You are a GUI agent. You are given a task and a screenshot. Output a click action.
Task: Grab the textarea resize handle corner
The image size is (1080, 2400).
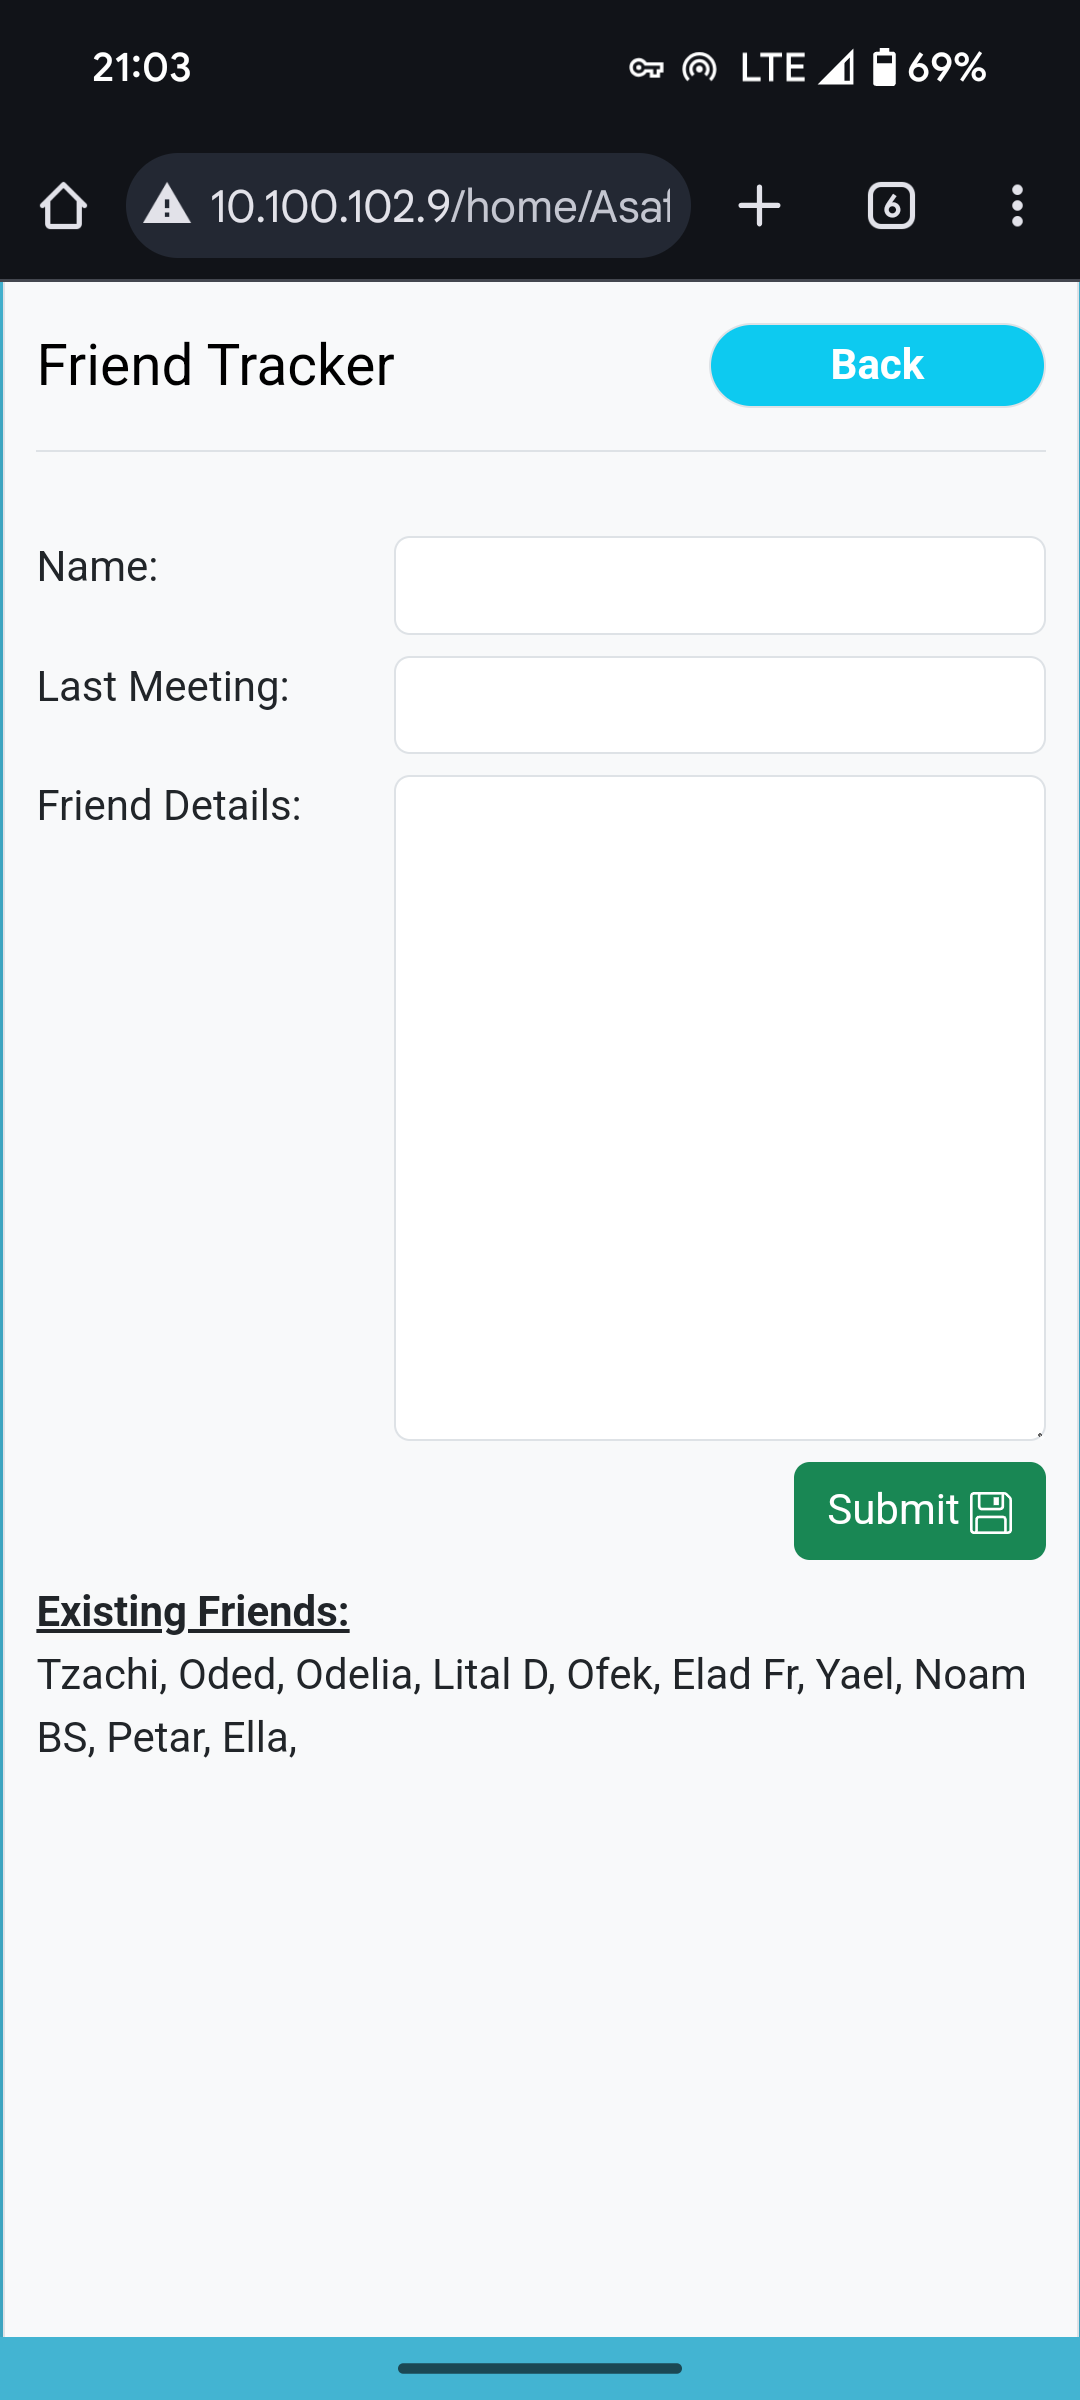(1039, 1434)
